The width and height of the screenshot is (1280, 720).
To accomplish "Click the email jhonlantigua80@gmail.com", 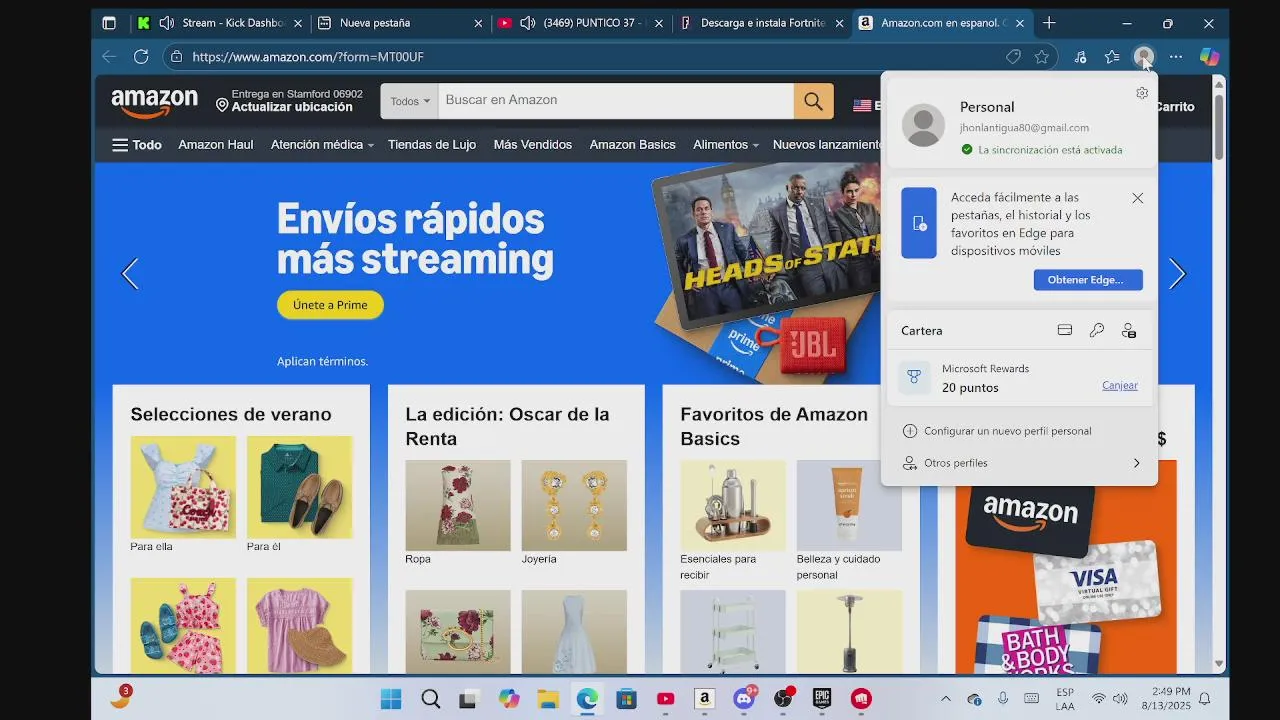I will [1024, 128].
